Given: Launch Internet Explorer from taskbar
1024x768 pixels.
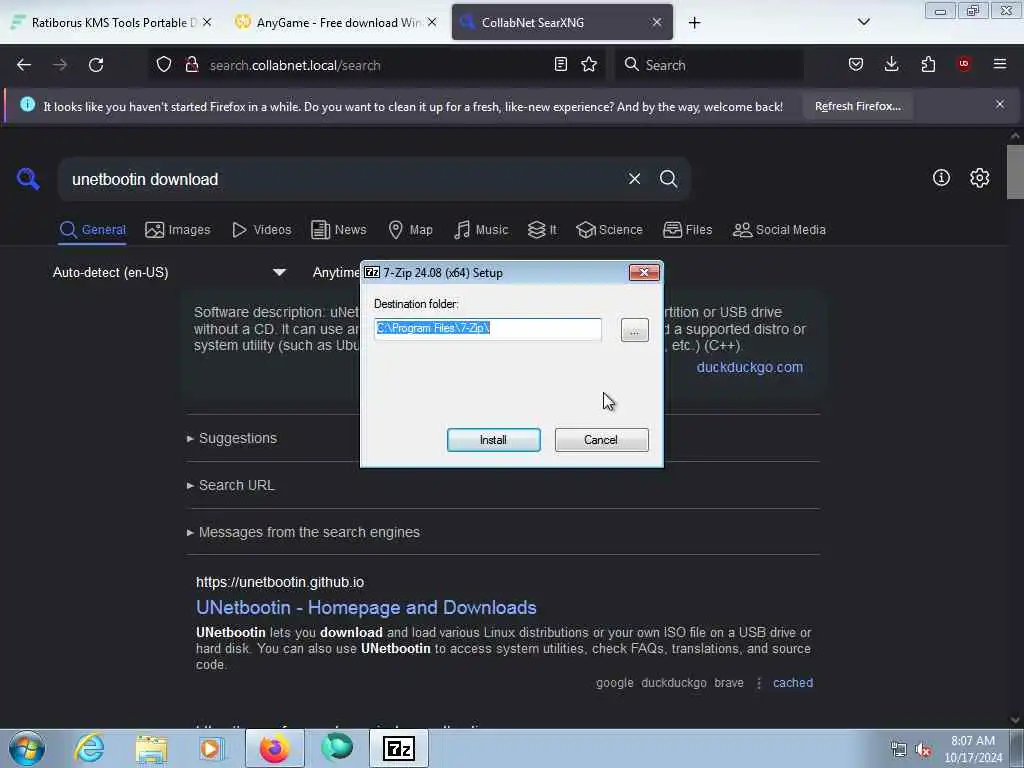Looking at the screenshot, I should coord(89,748).
